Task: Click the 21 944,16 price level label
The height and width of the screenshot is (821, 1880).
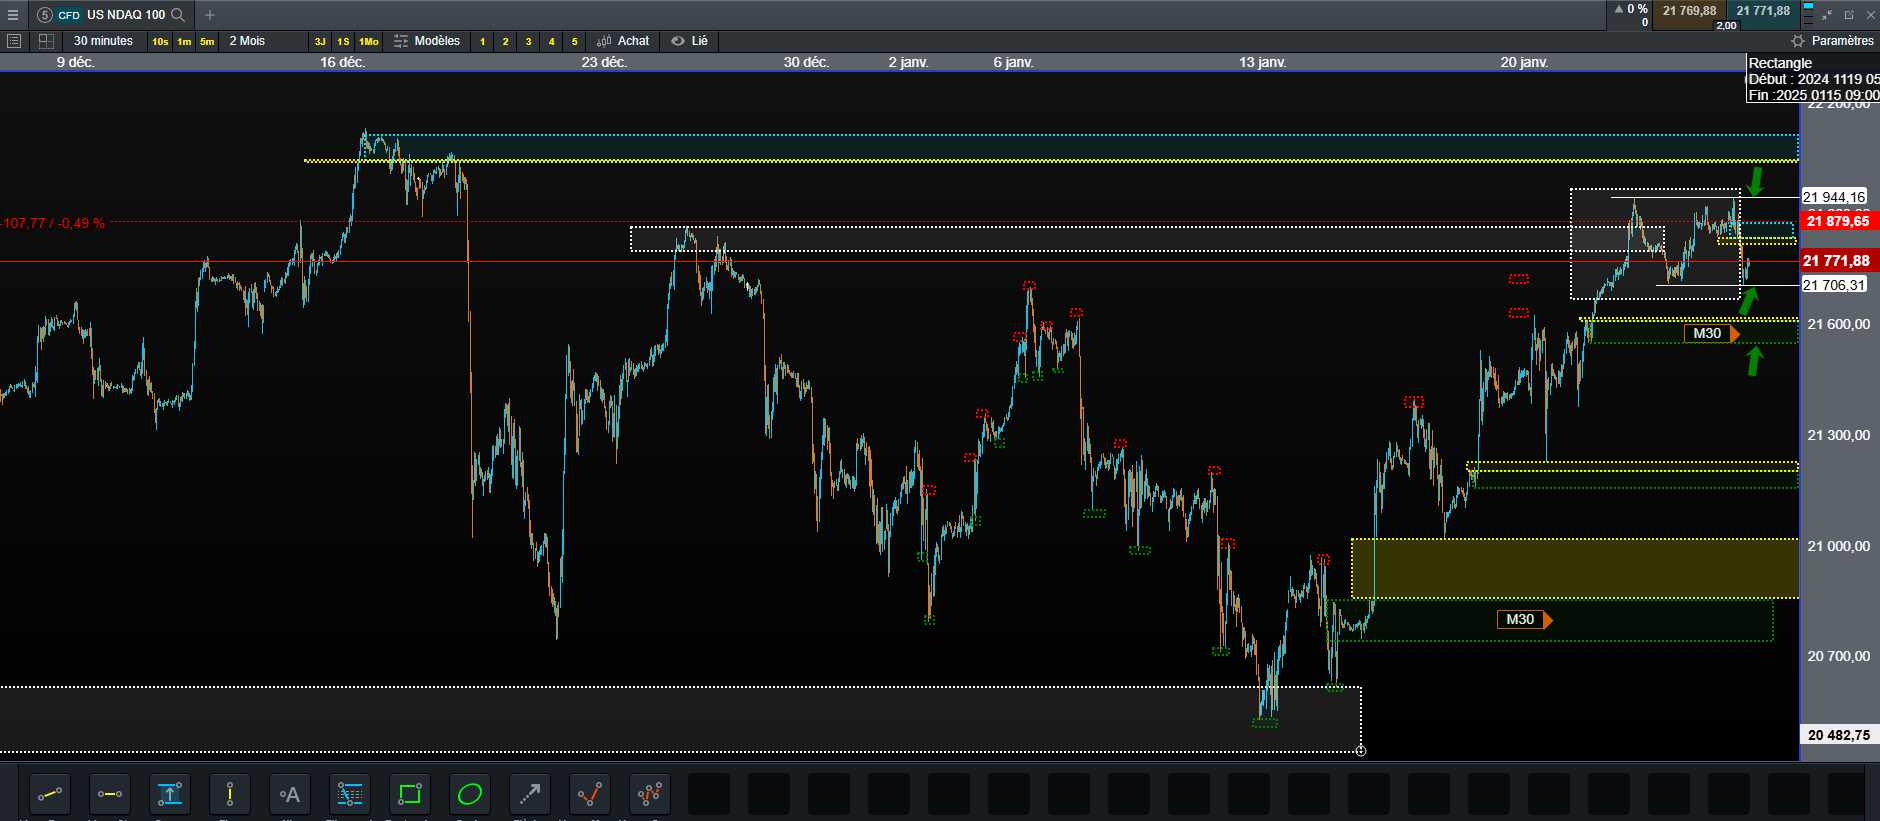Action: [1834, 197]
